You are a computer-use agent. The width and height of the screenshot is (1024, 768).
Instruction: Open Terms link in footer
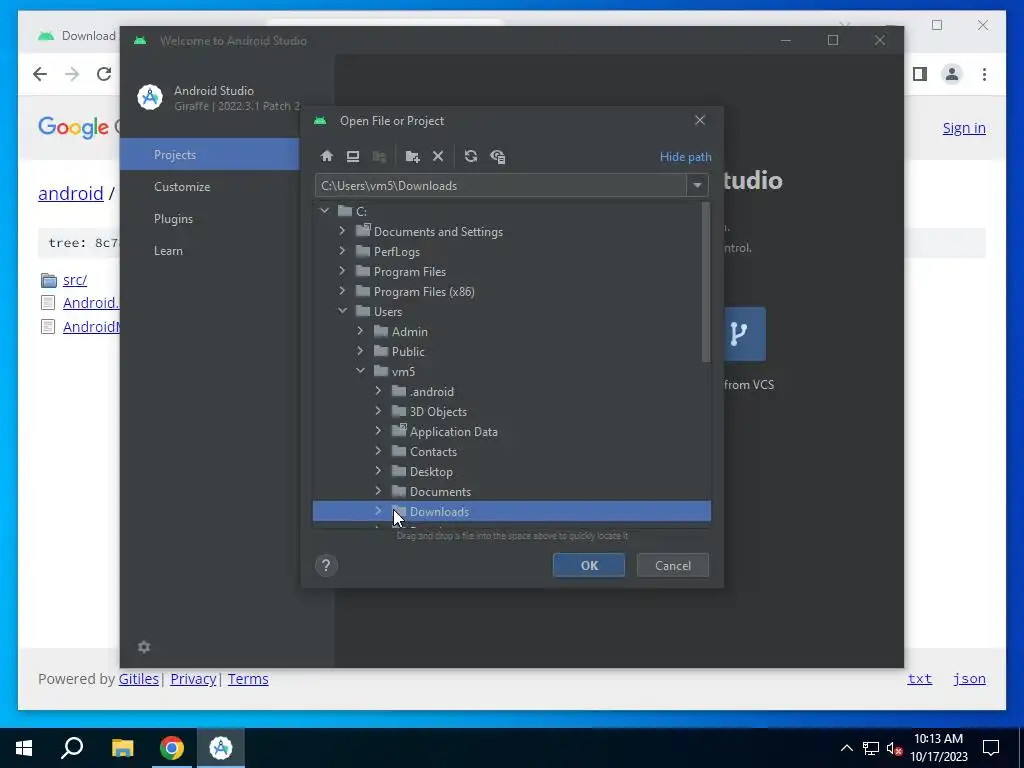coord(248,679)
